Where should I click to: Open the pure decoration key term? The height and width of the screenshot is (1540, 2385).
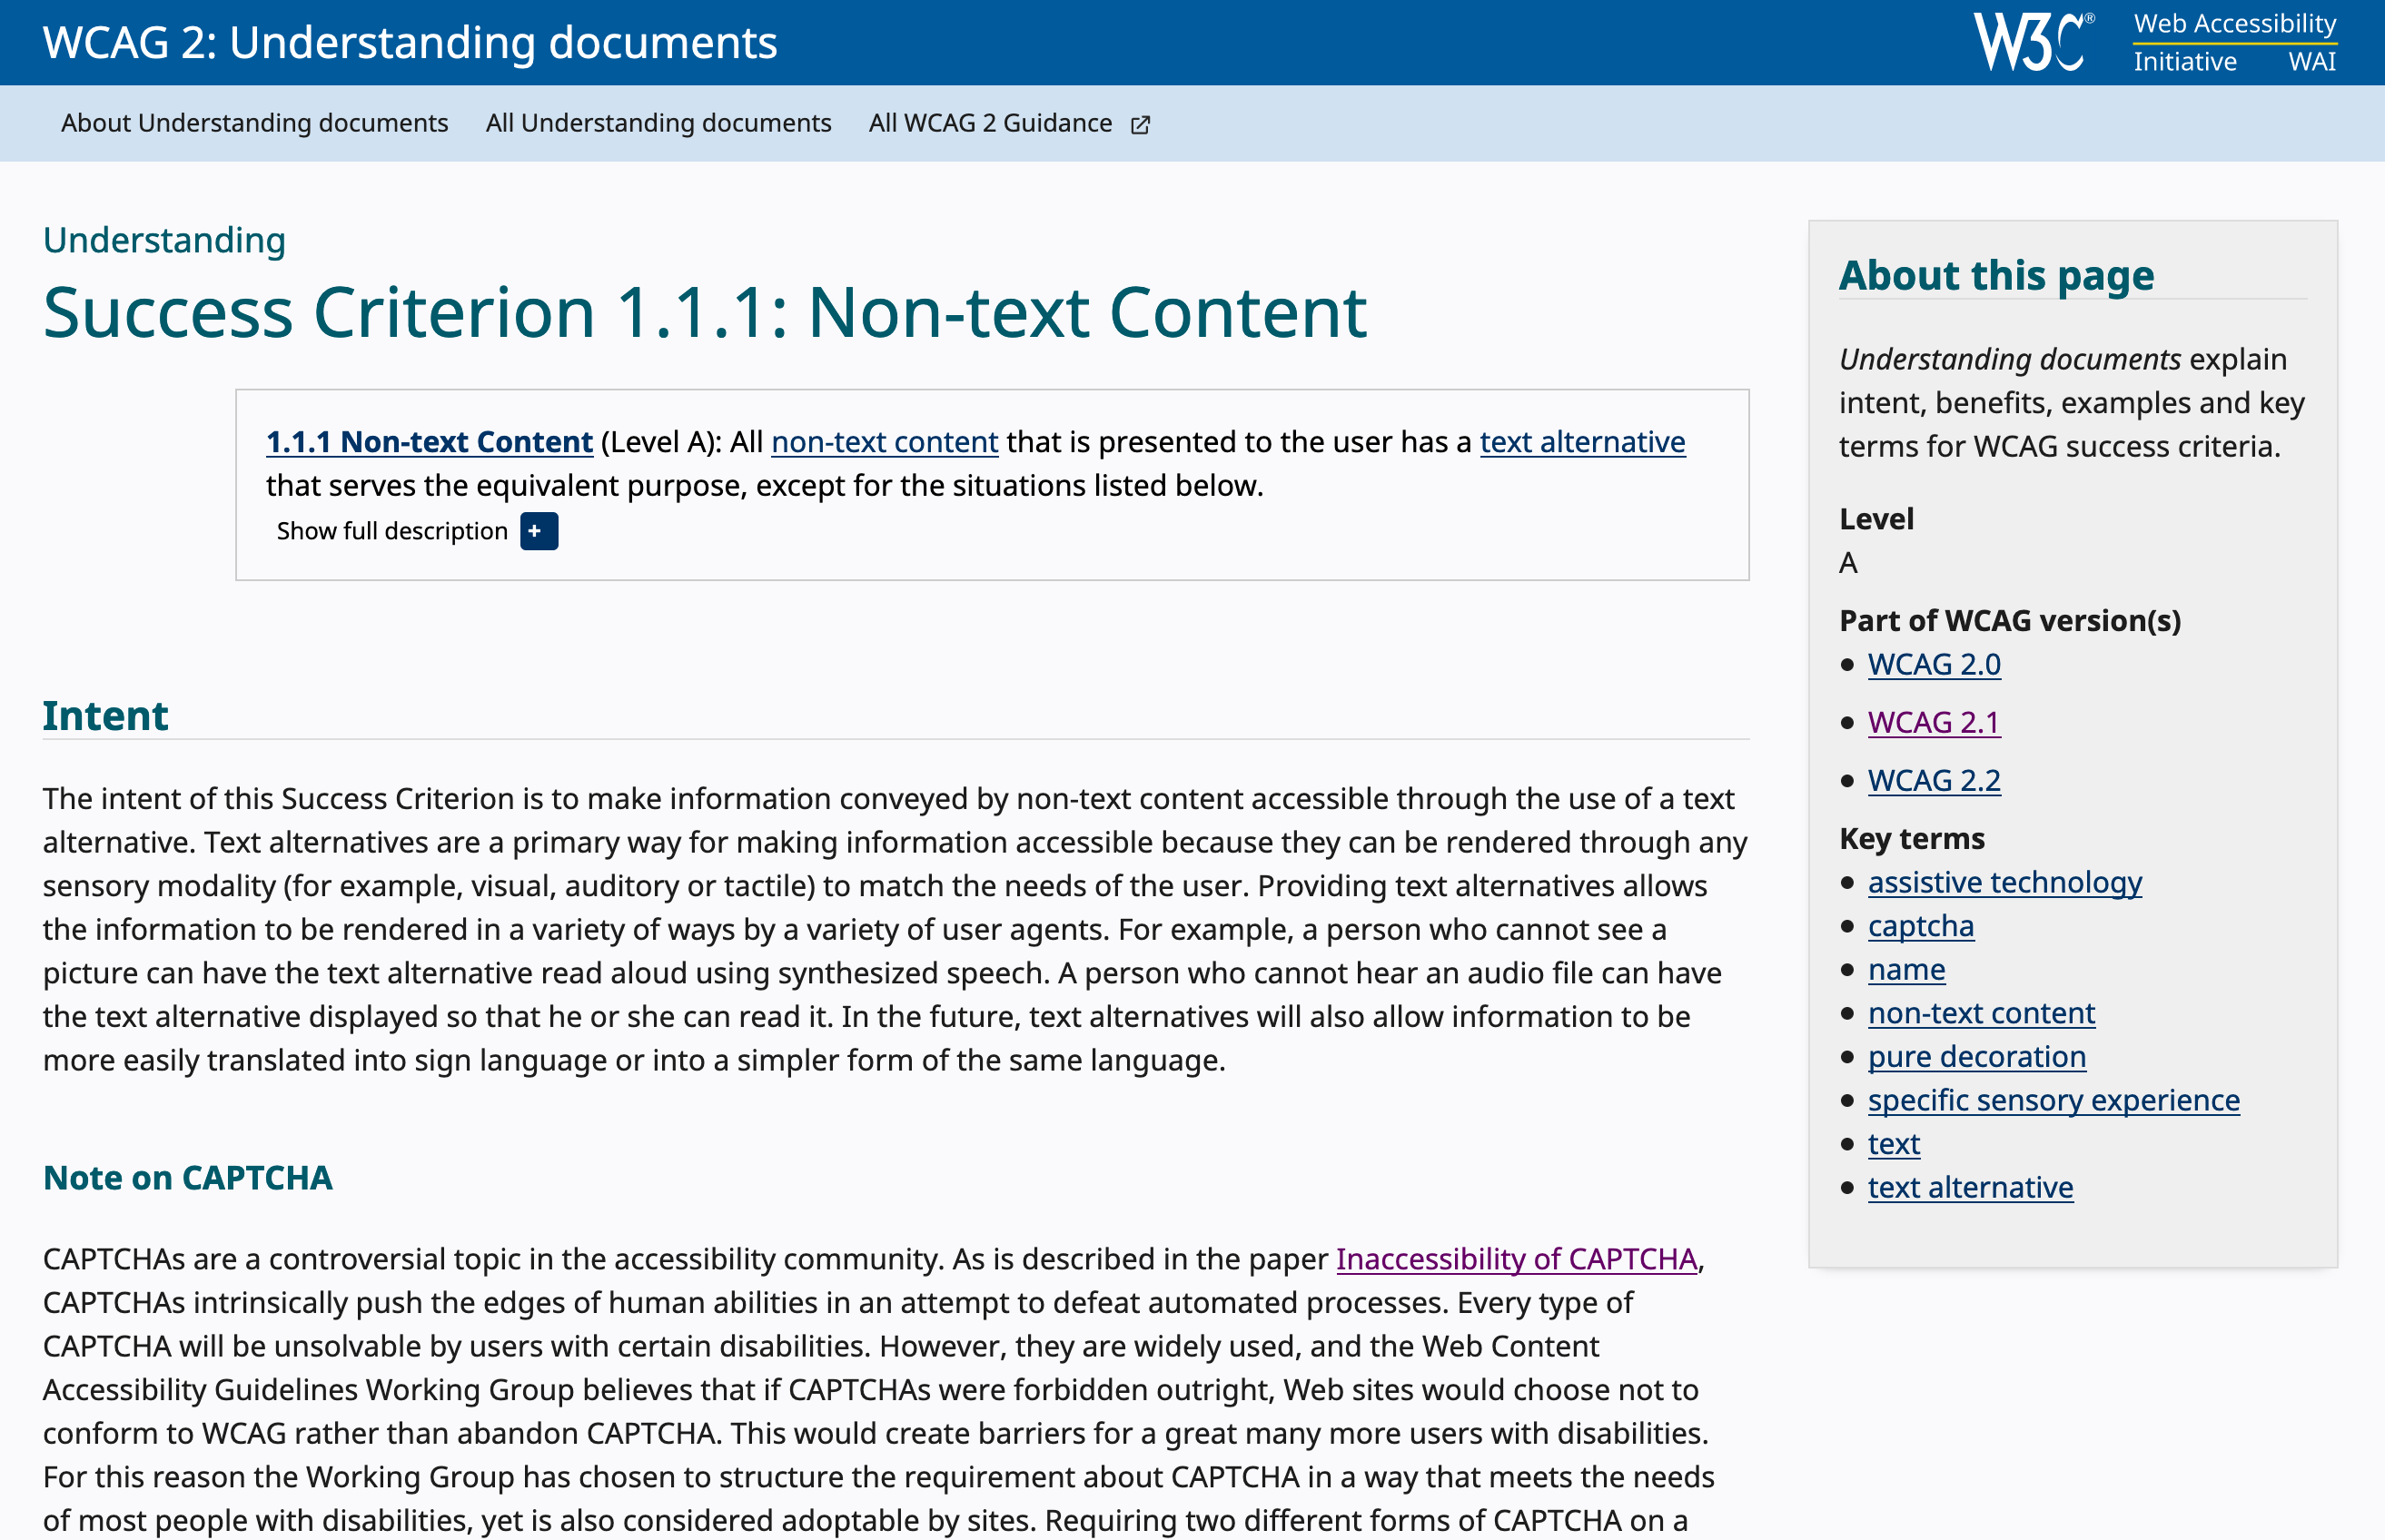tap(1976, 1056)
